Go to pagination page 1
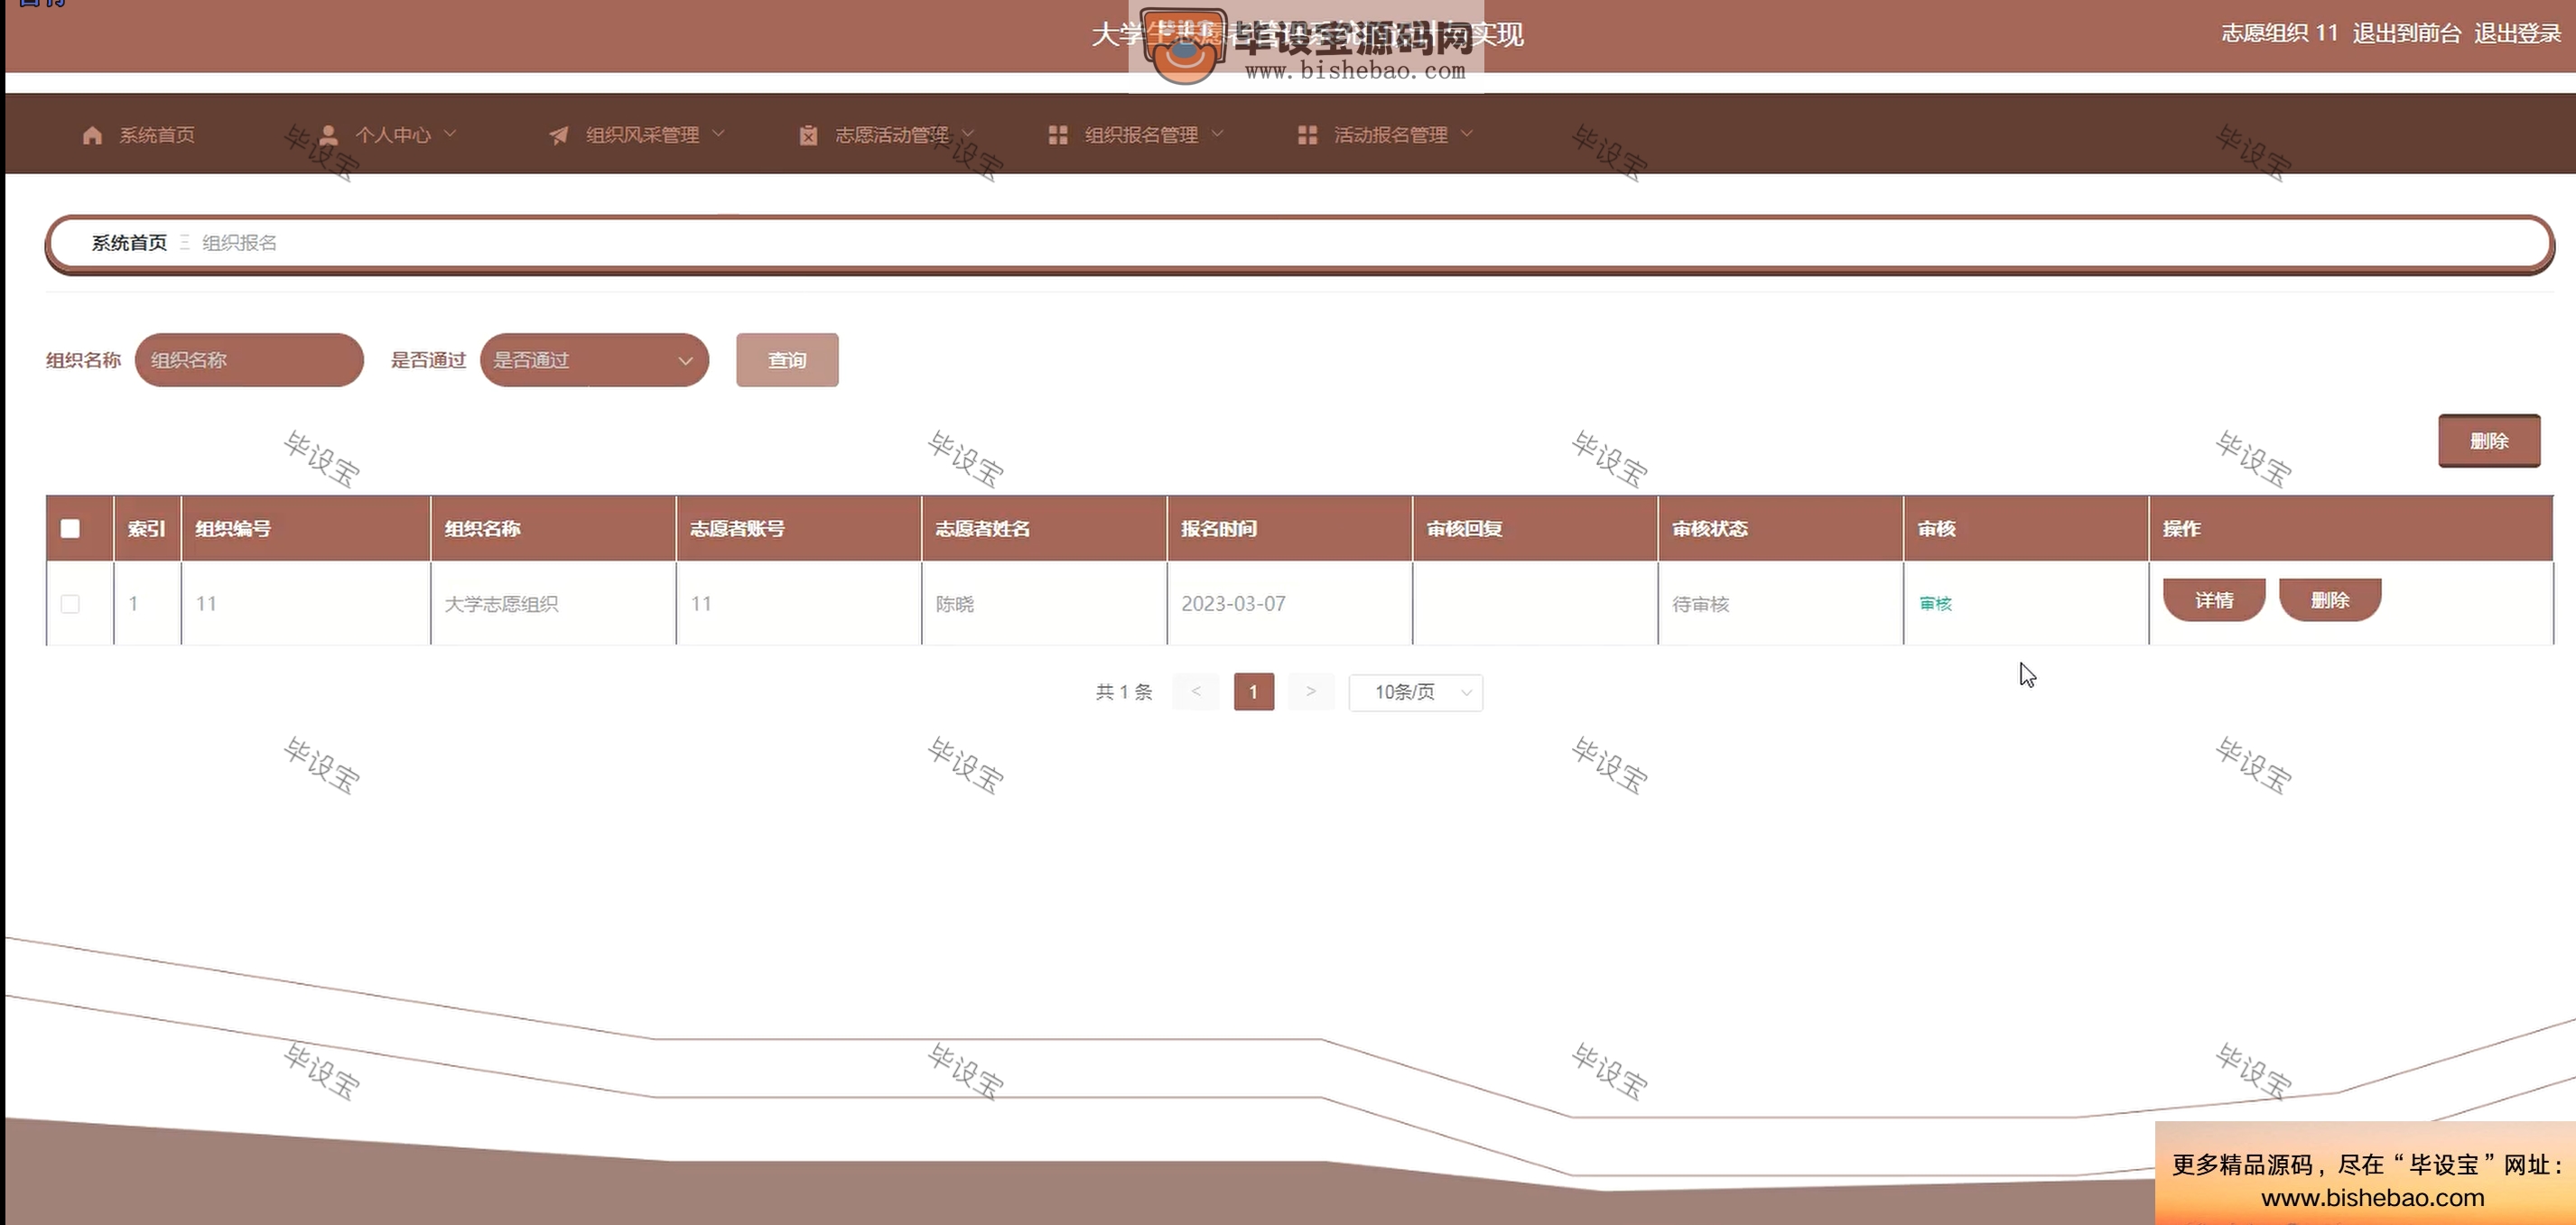 [x=1254, y=692]
